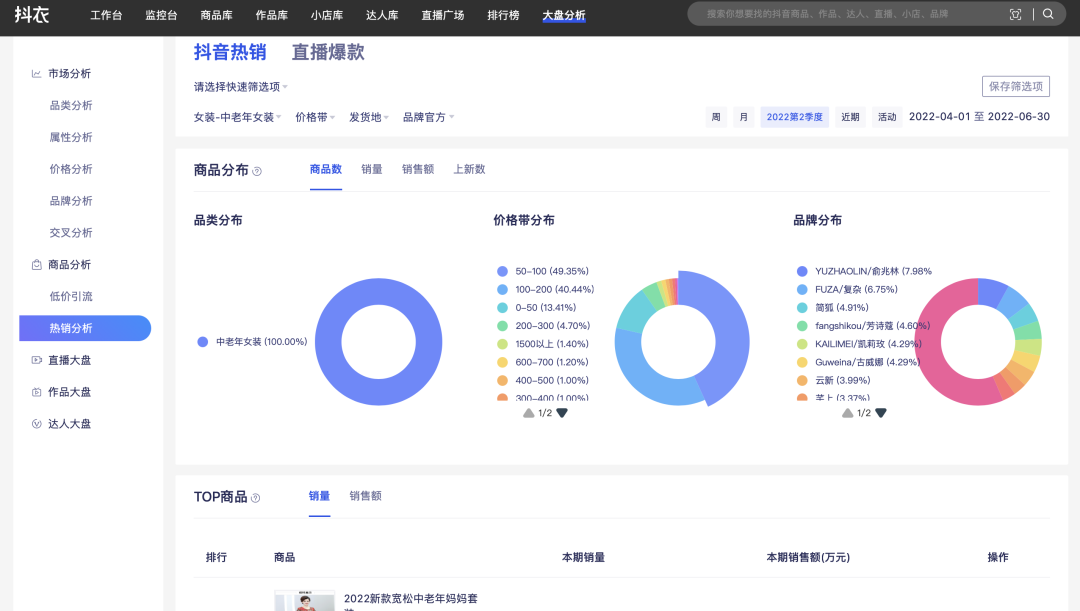Click the 保存筛选项 button
Viewport: 1080px width, 611px height.
[1015, 86]
